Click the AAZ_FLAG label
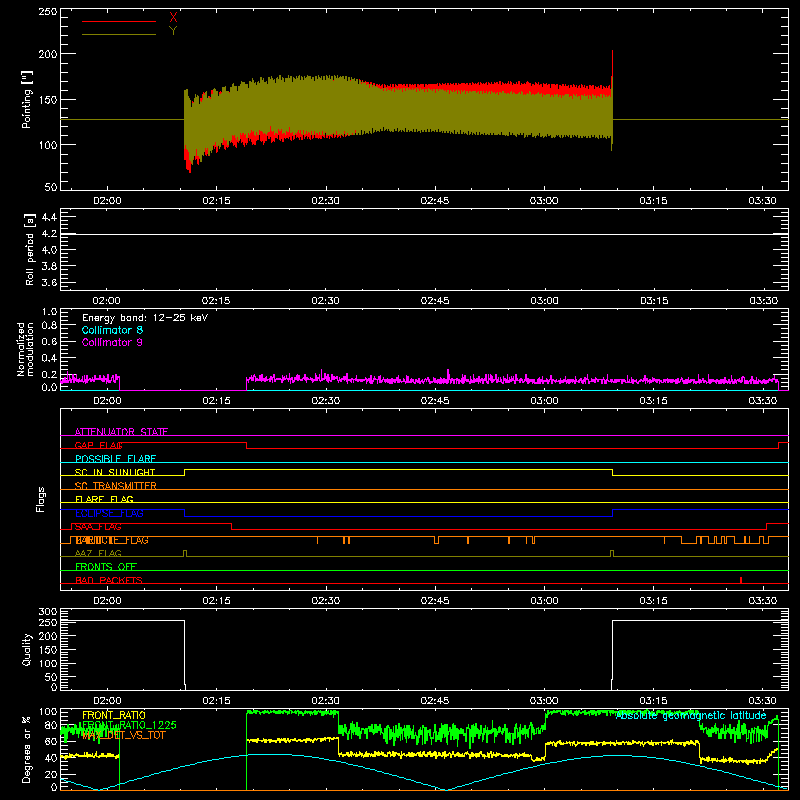This screenshot has width=800, height=800. coord(98,553)
